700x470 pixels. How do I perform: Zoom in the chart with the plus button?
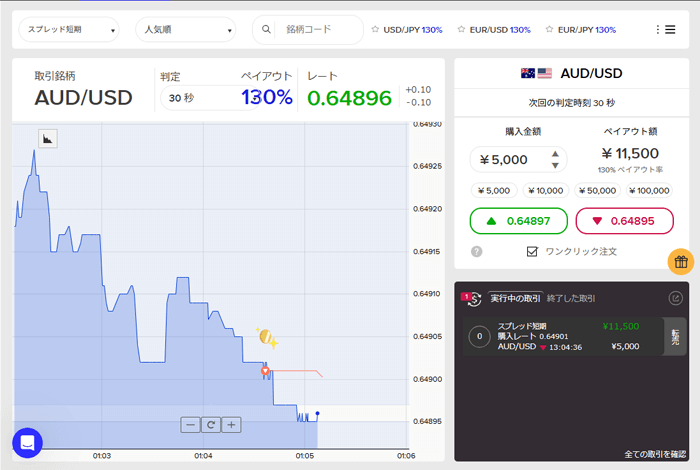click(x=231, y=425)
